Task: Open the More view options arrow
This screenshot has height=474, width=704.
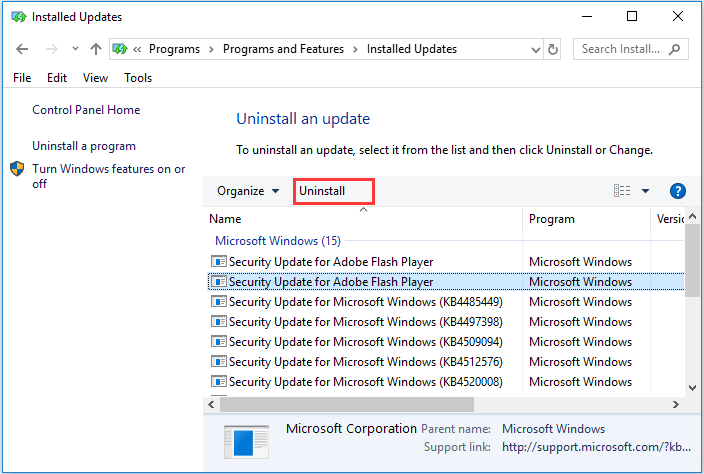Action: click(645, 191)
